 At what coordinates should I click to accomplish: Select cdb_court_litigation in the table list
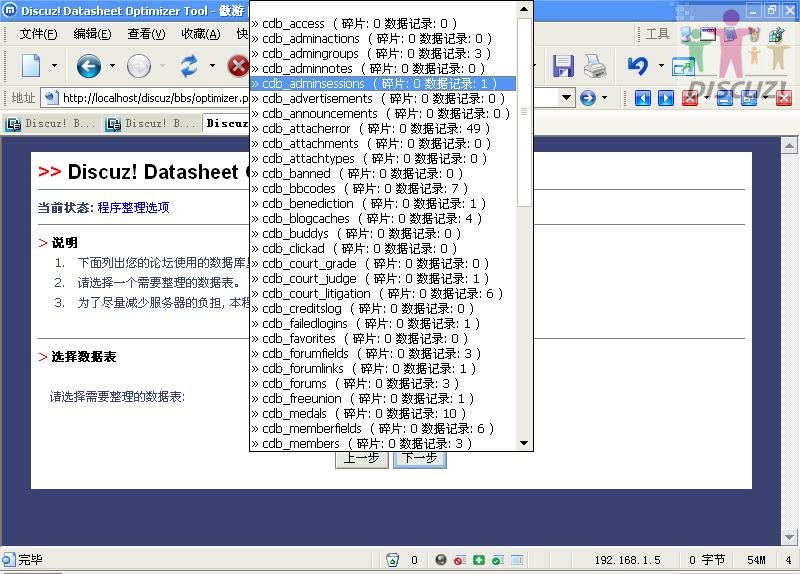click(x=383, y=293)
